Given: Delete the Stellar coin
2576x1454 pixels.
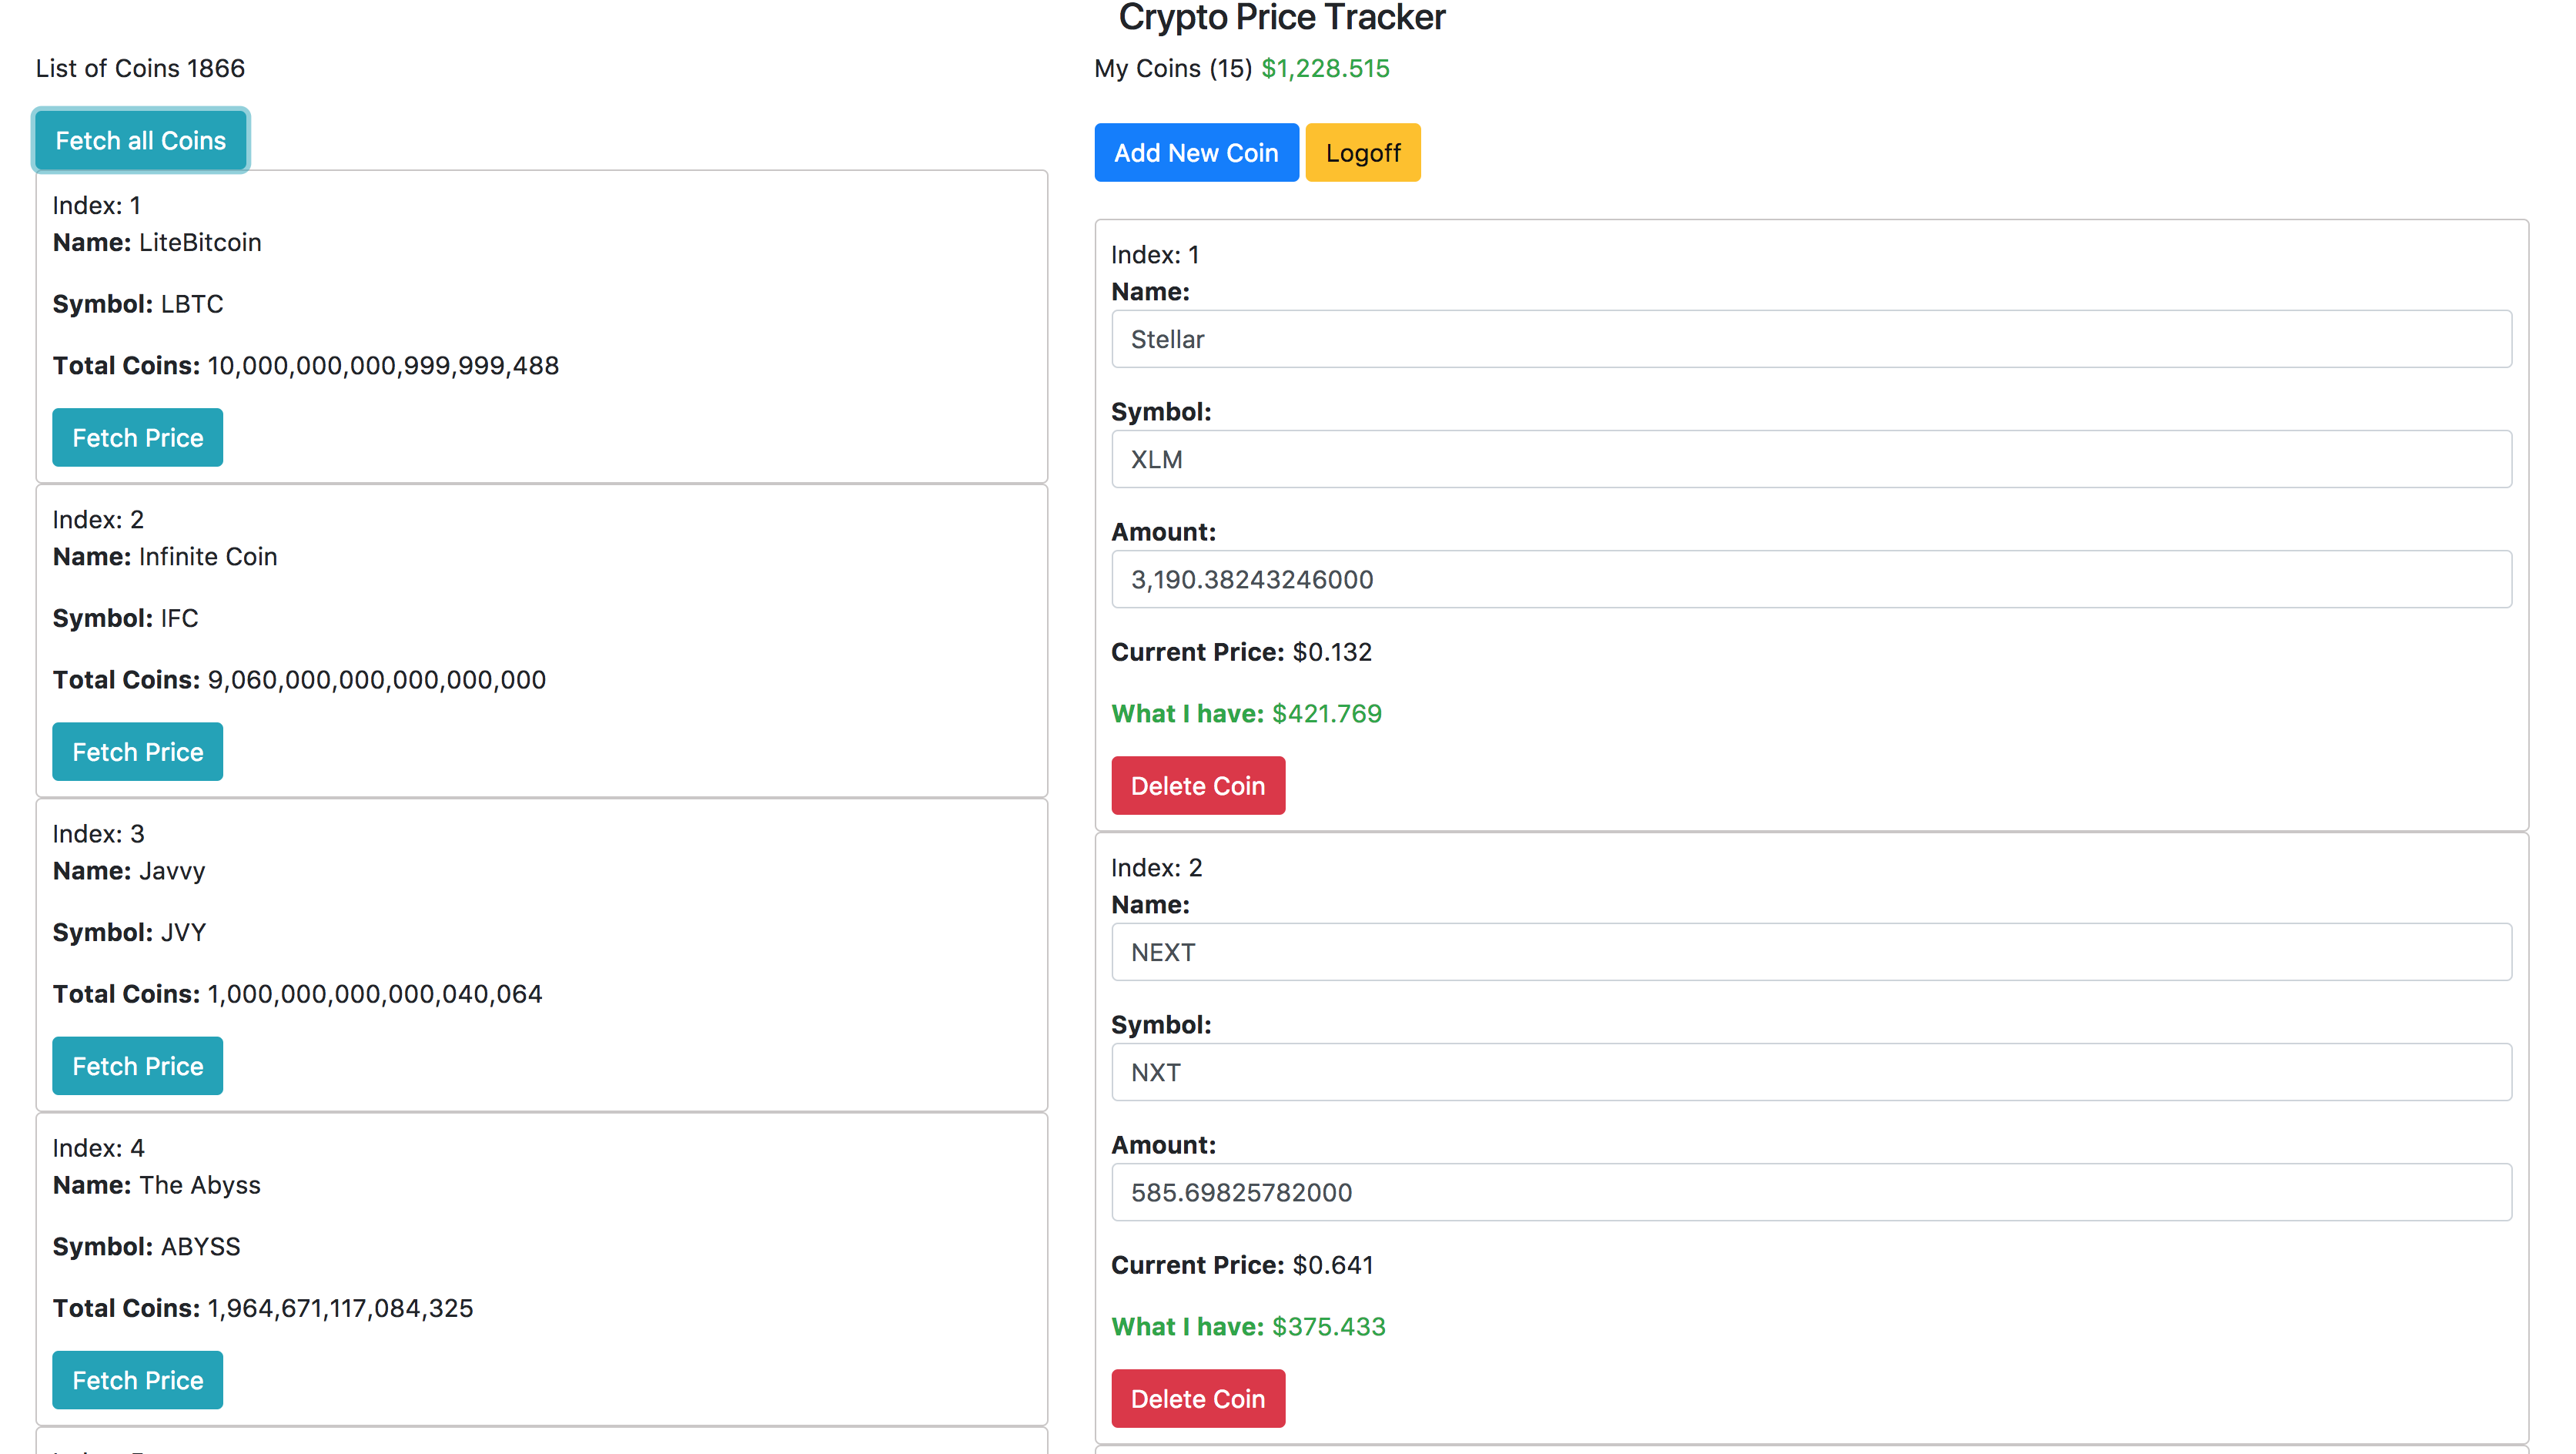Looking at the screenshot, I should coord(1198,785).
